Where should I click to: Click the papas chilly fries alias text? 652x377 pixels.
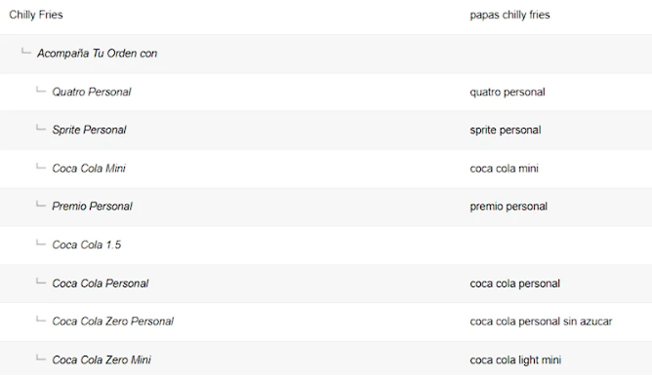coord(510,15)
